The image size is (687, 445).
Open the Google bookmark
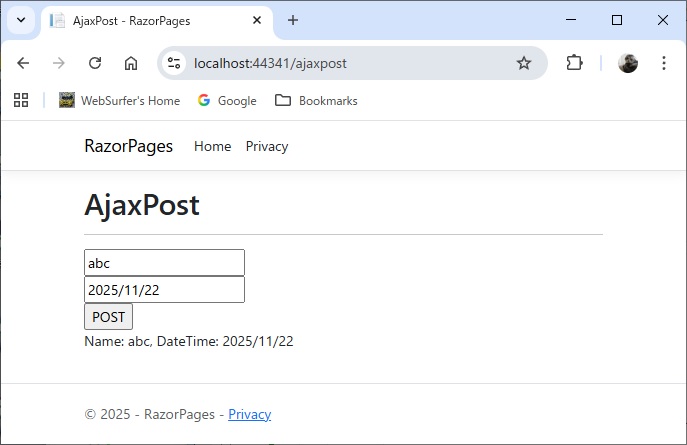[x=227, y=100]
